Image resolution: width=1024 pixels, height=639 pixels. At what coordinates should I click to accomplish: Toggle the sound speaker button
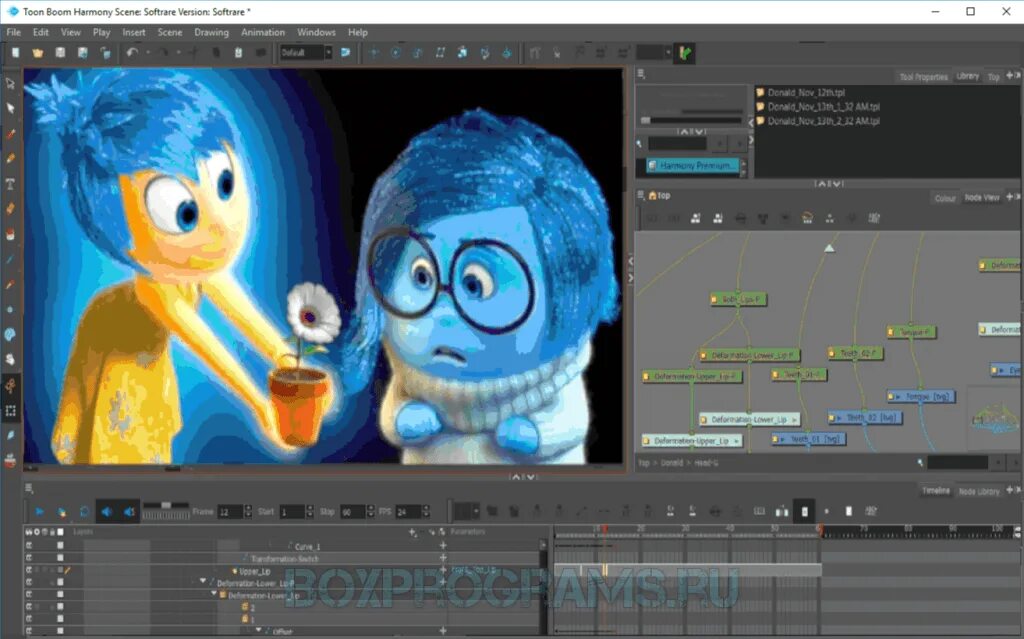tap(106, 512)
